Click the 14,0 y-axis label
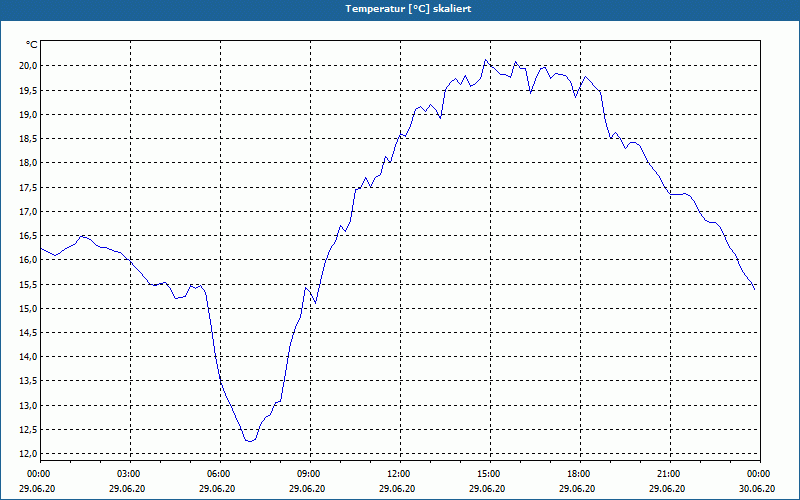800x500 pixels. (x=29, y=357)
